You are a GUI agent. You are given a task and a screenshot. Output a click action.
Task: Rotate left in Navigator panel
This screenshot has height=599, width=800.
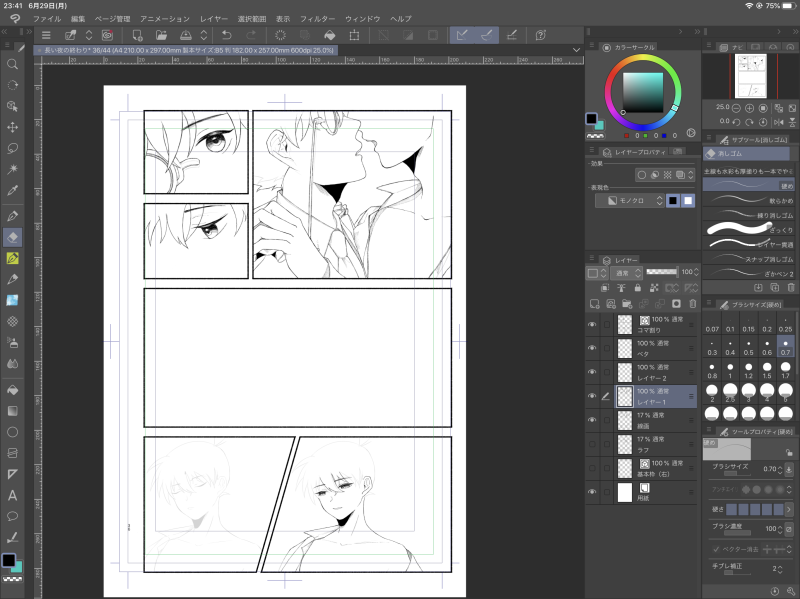(736, 122)
